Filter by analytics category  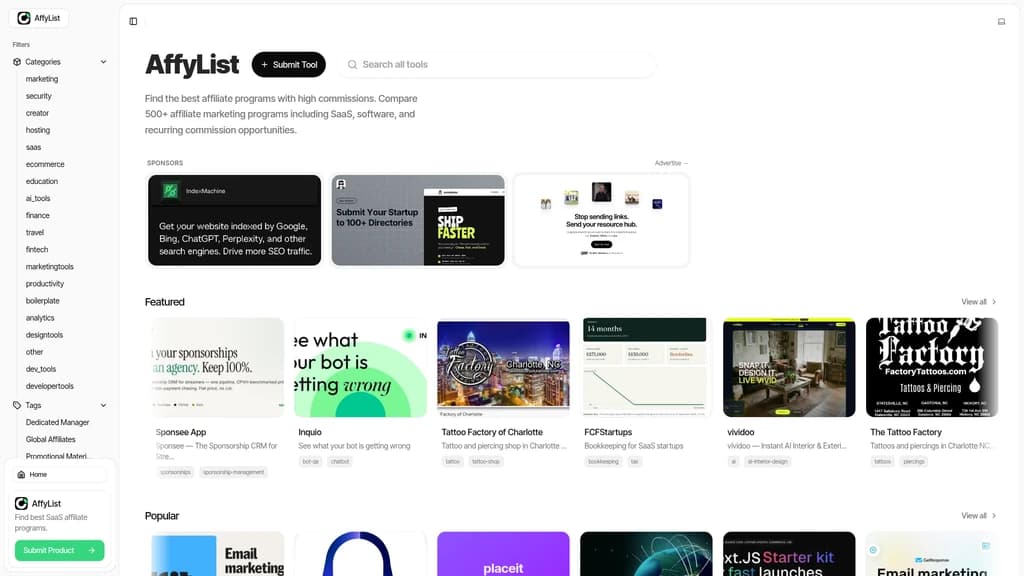(x=40, y=318)
